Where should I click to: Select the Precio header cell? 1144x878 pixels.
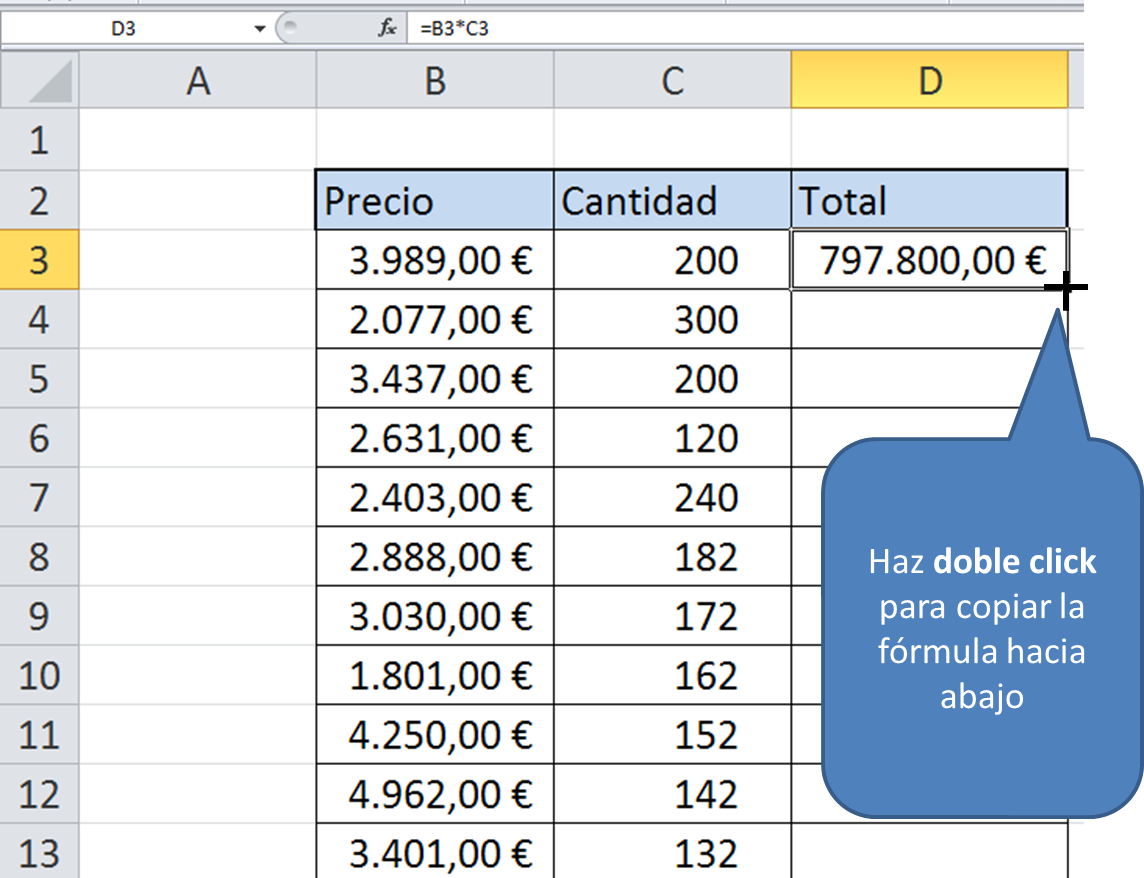(434, 201)
